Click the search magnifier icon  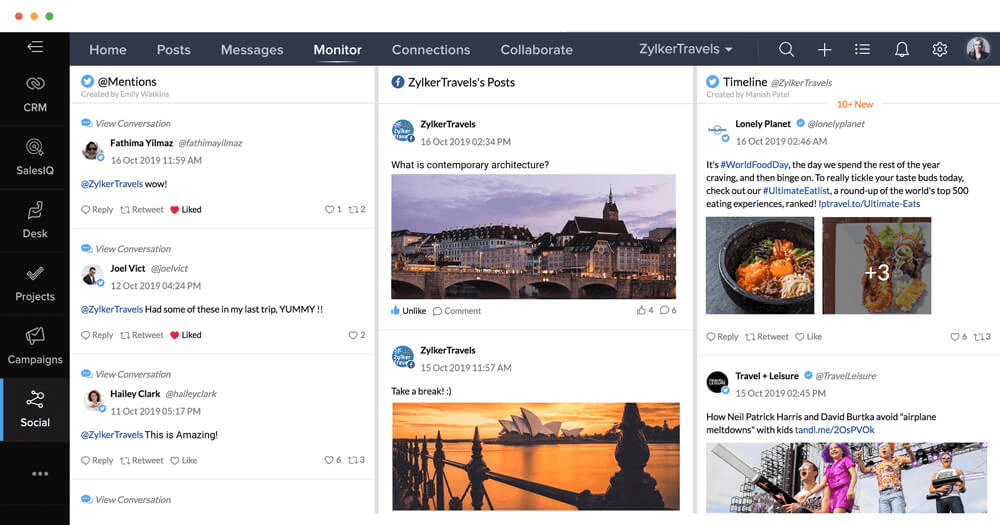(786, 49)
